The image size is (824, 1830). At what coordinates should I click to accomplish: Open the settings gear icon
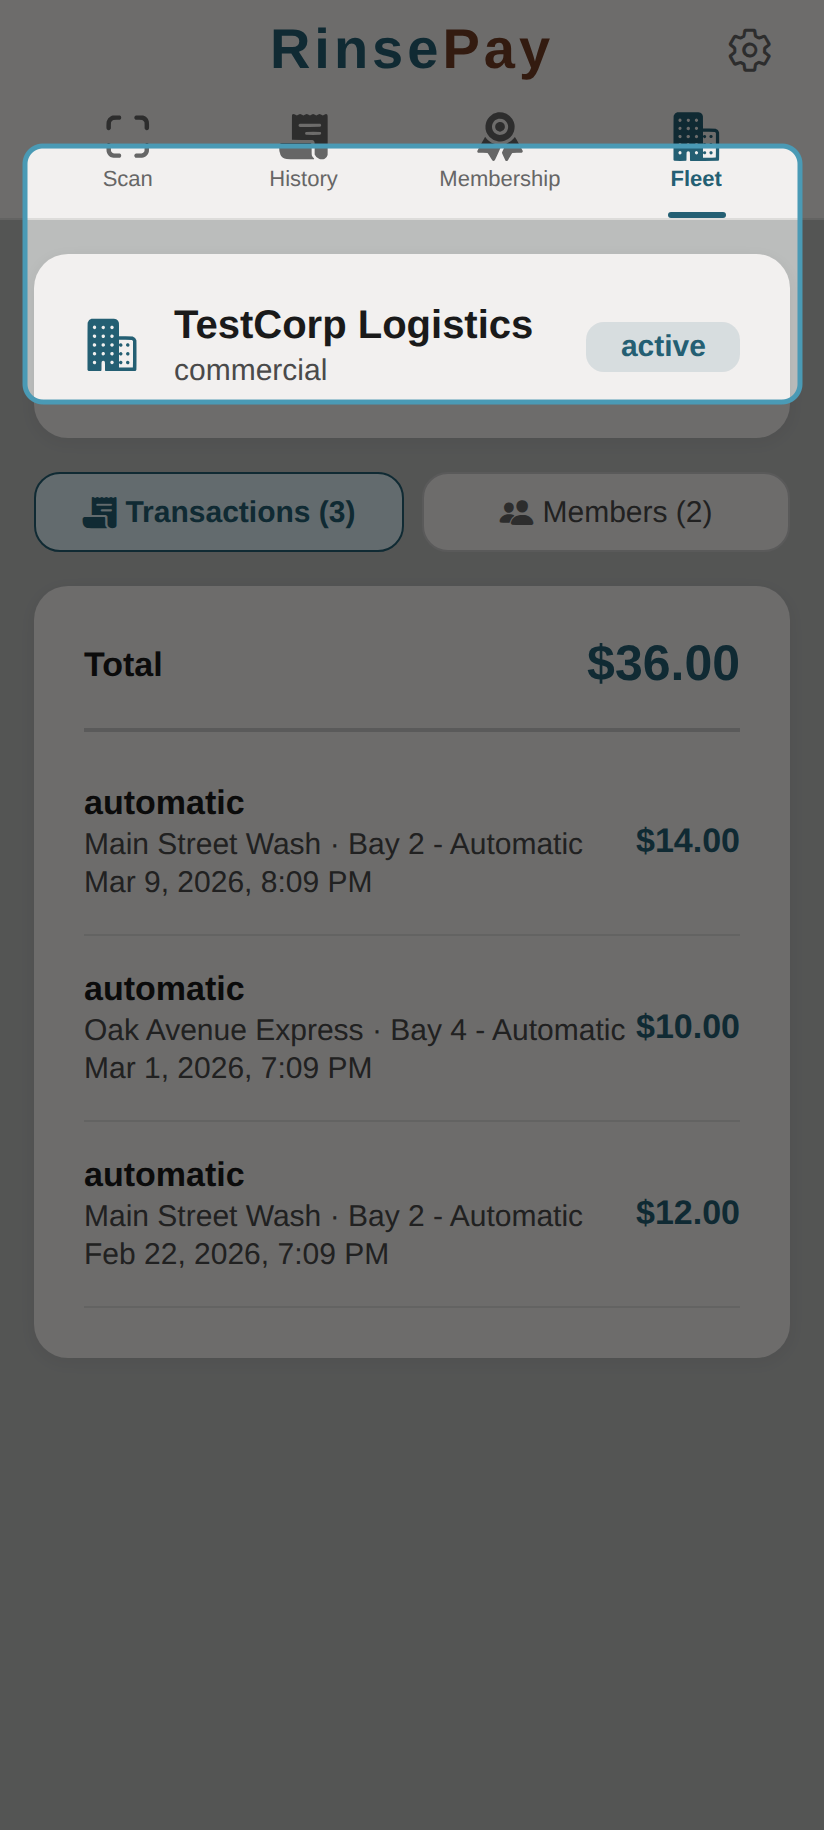(749, 50)
